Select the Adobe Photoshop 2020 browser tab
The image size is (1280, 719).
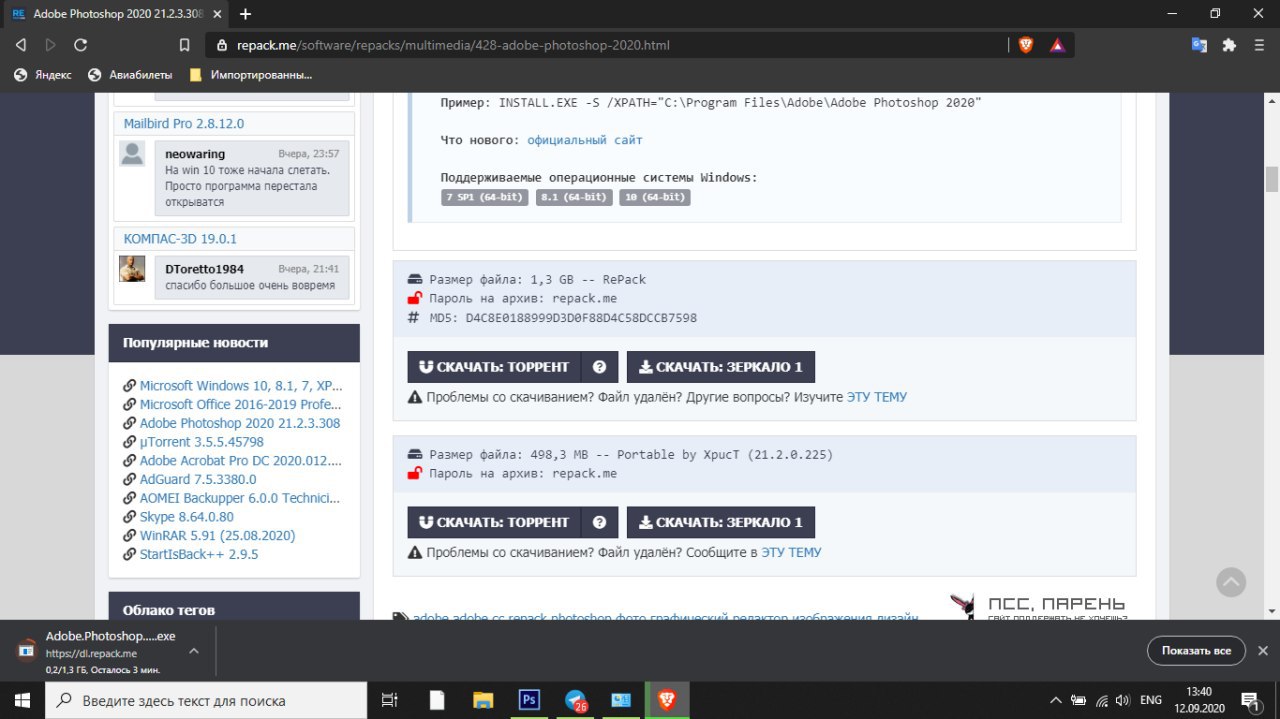pyautogui.click(x=116, y=14)
